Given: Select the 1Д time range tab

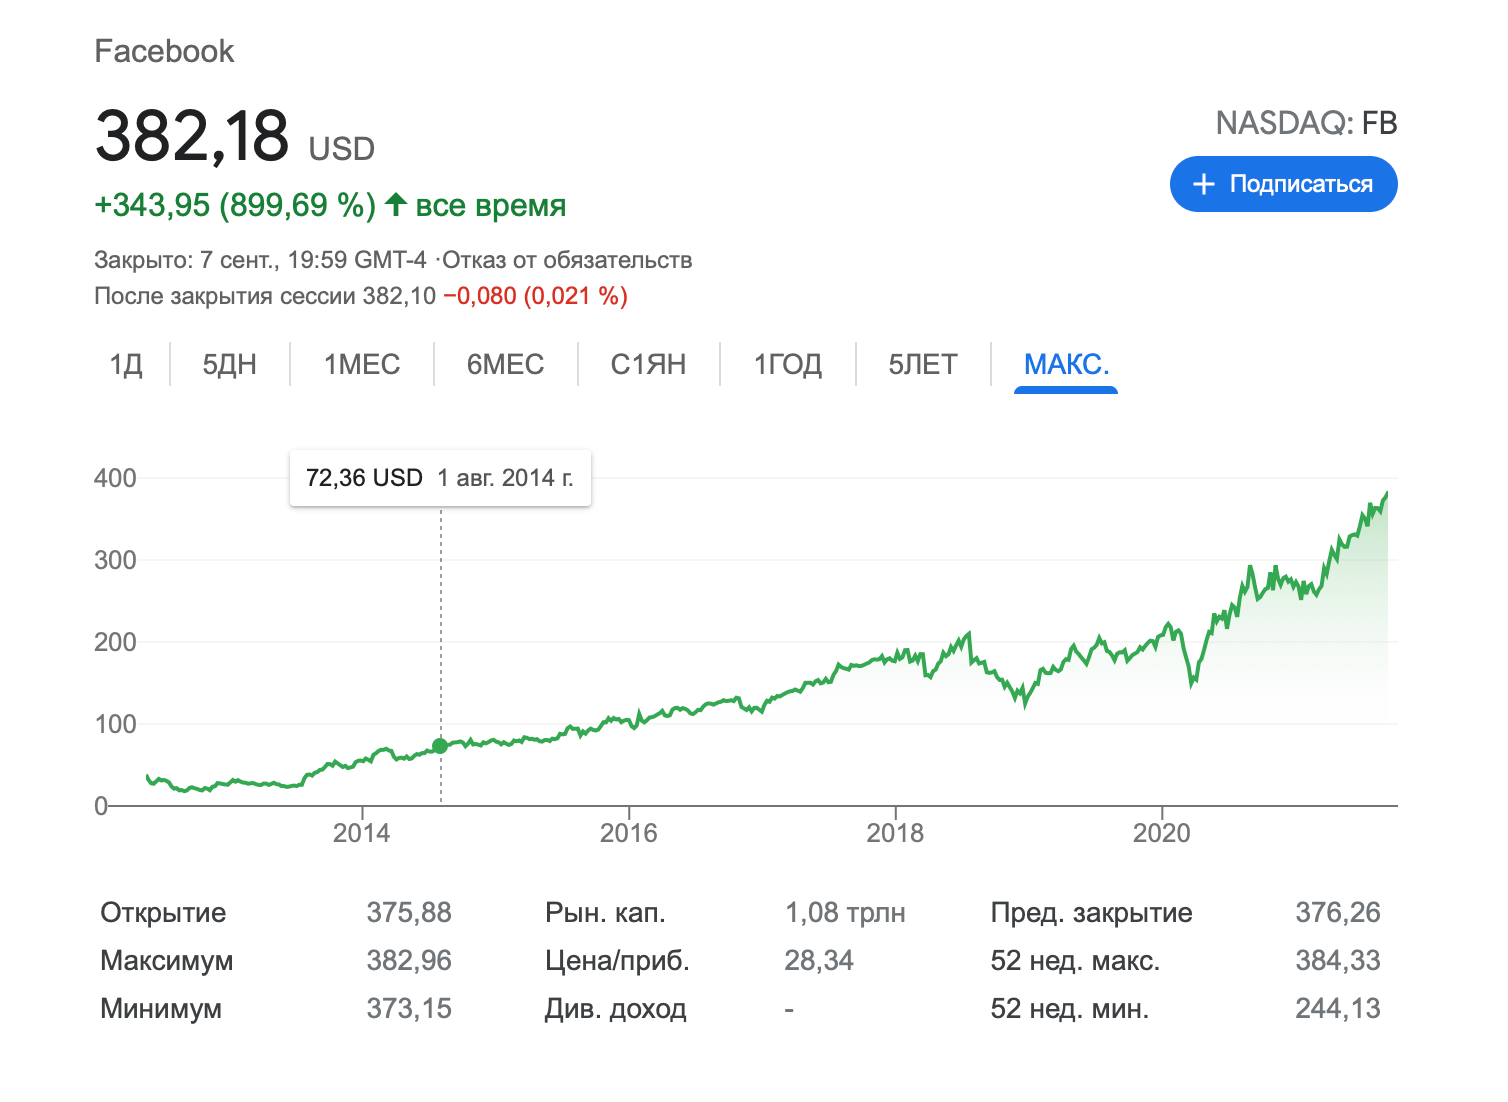Looking at the screenshot, I should pos(126,364).
